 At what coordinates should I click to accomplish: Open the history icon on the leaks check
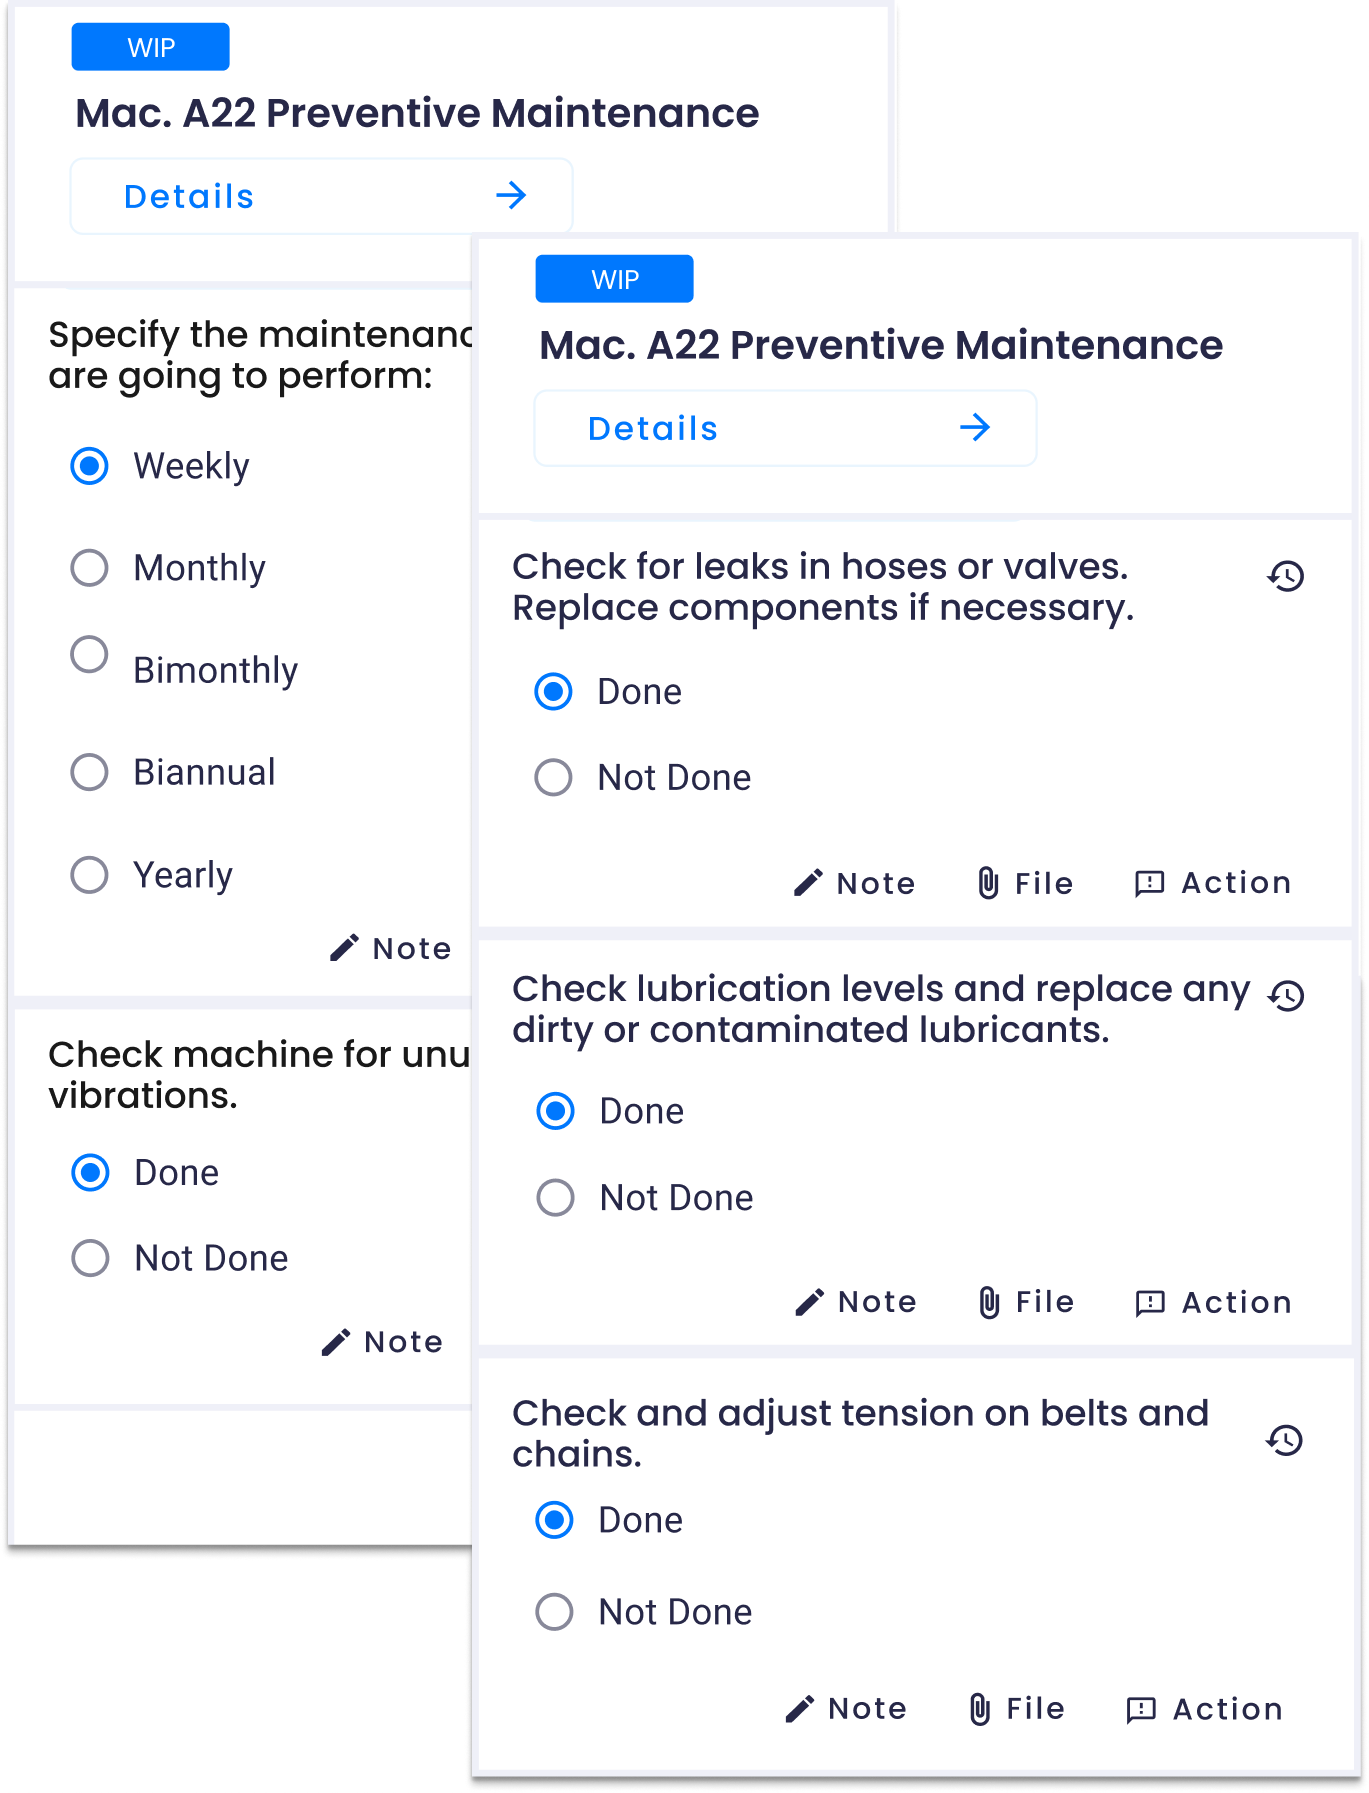point(1283,577)
